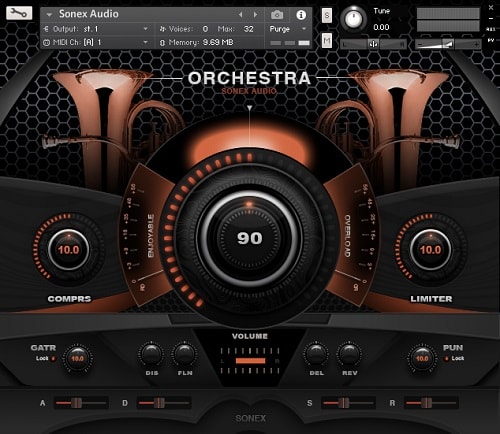Click the COMPRS knob

(x=69, y=249)
